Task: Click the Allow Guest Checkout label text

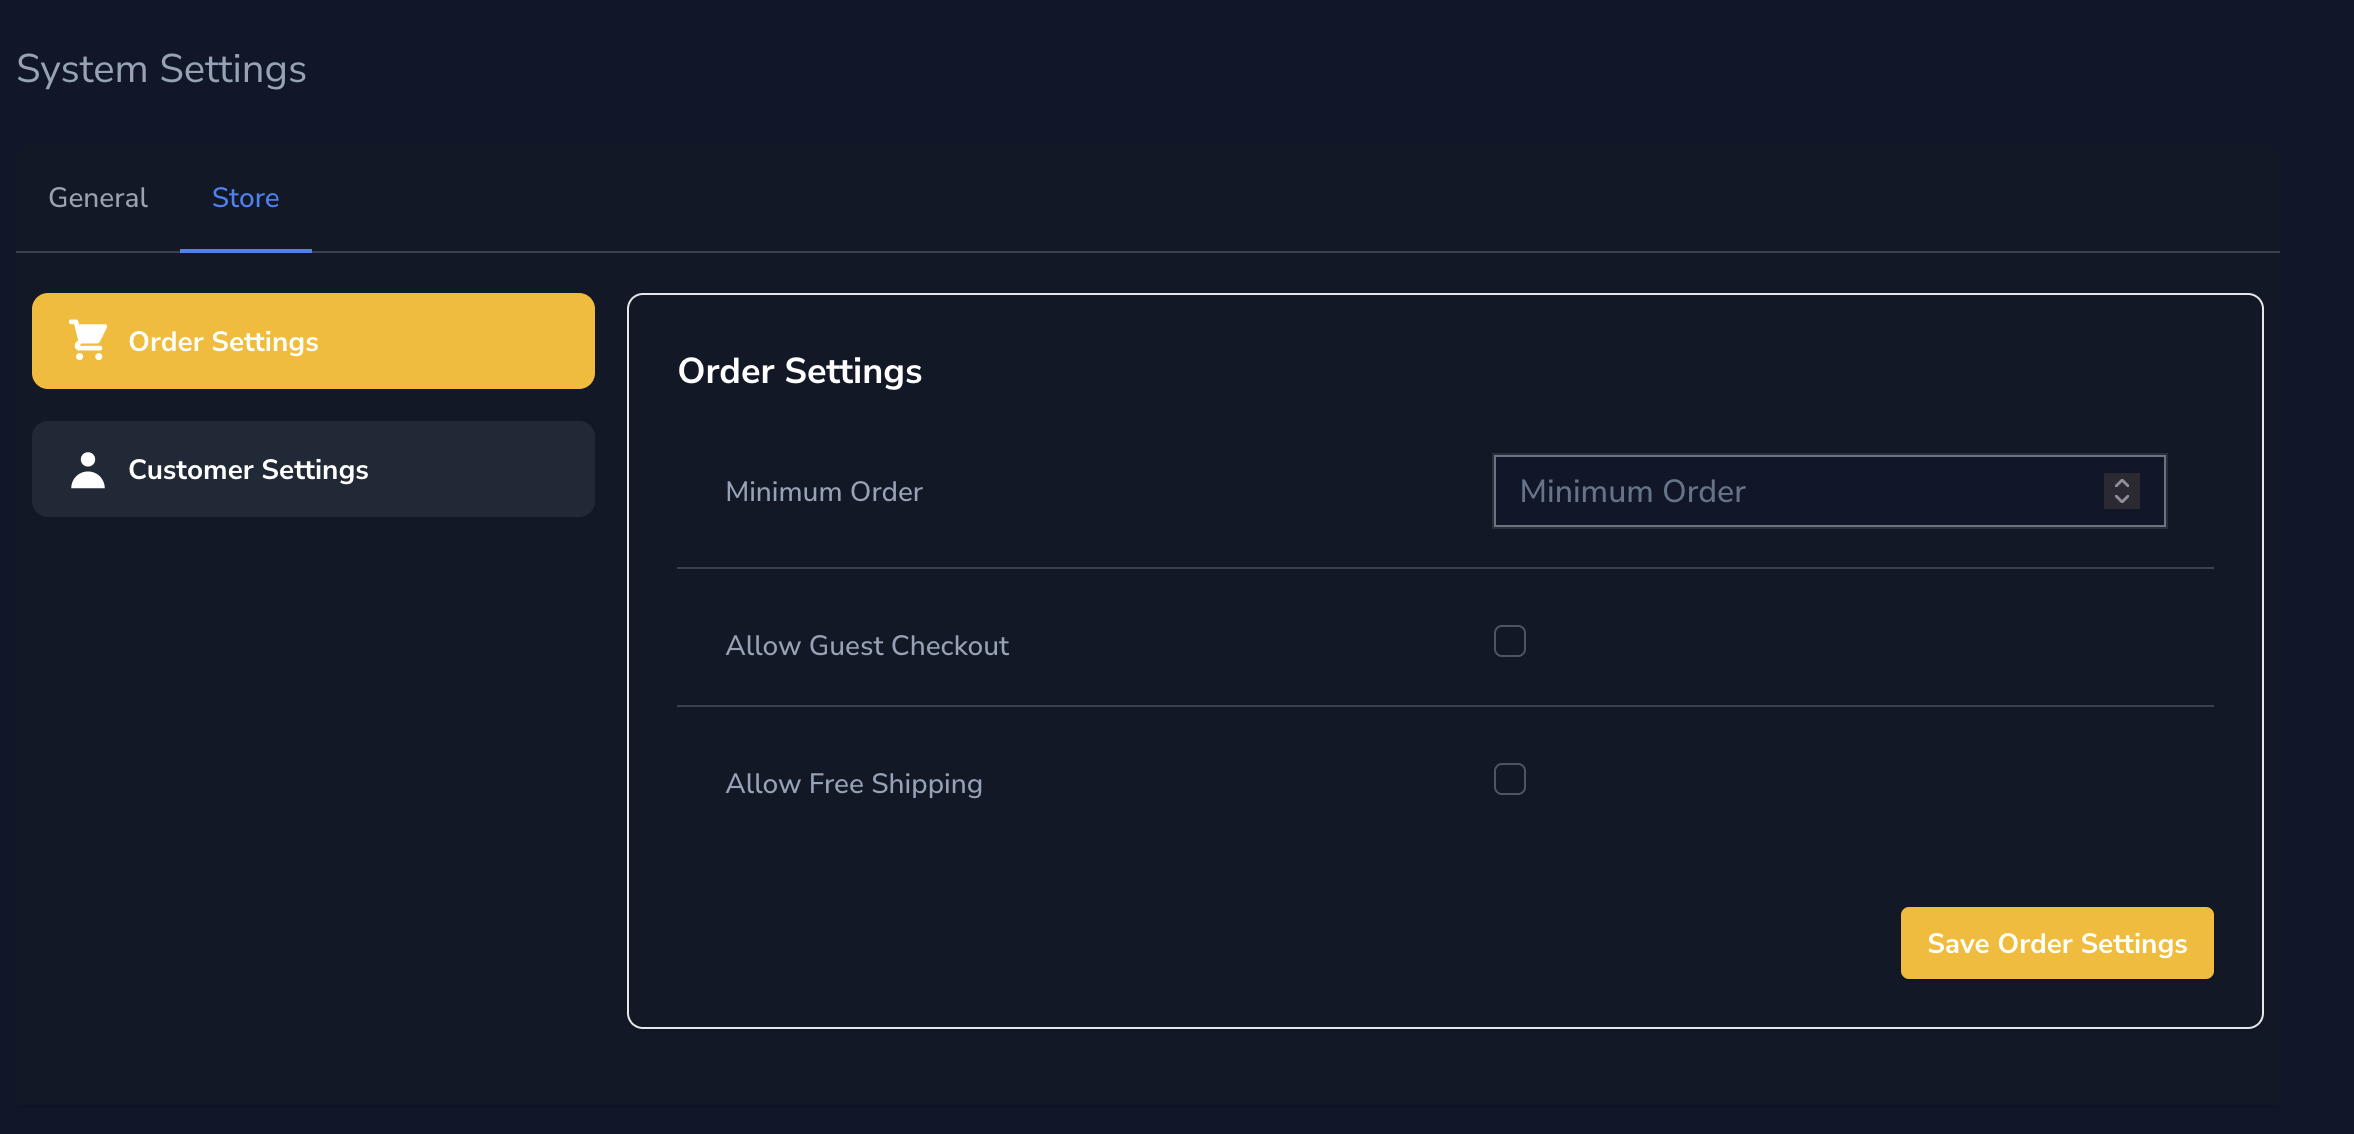Action: pyautogui.click(x=867, y=646)
